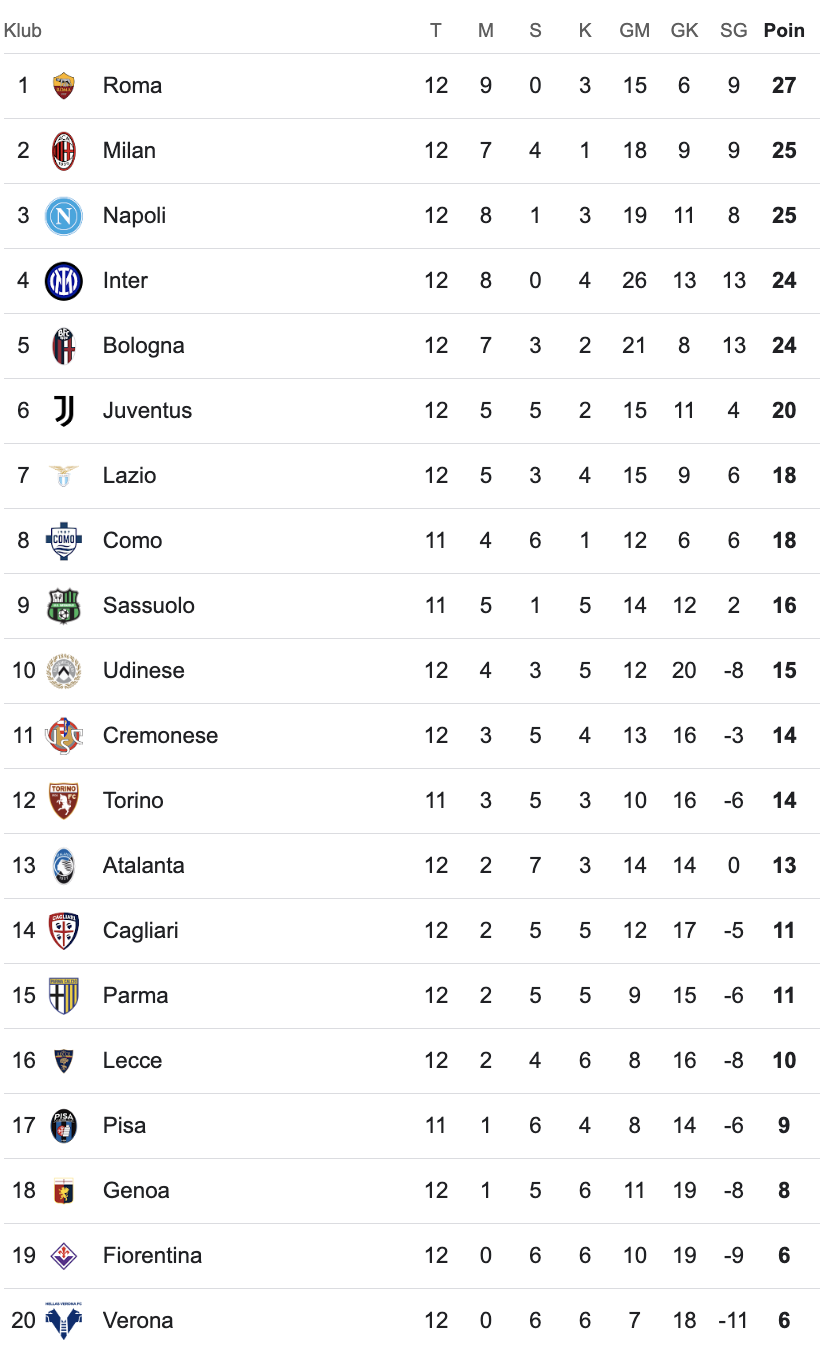Viewport: 820px width, 1348px height.
Task: Click the Torino crest icon
Action: [64, 801]
